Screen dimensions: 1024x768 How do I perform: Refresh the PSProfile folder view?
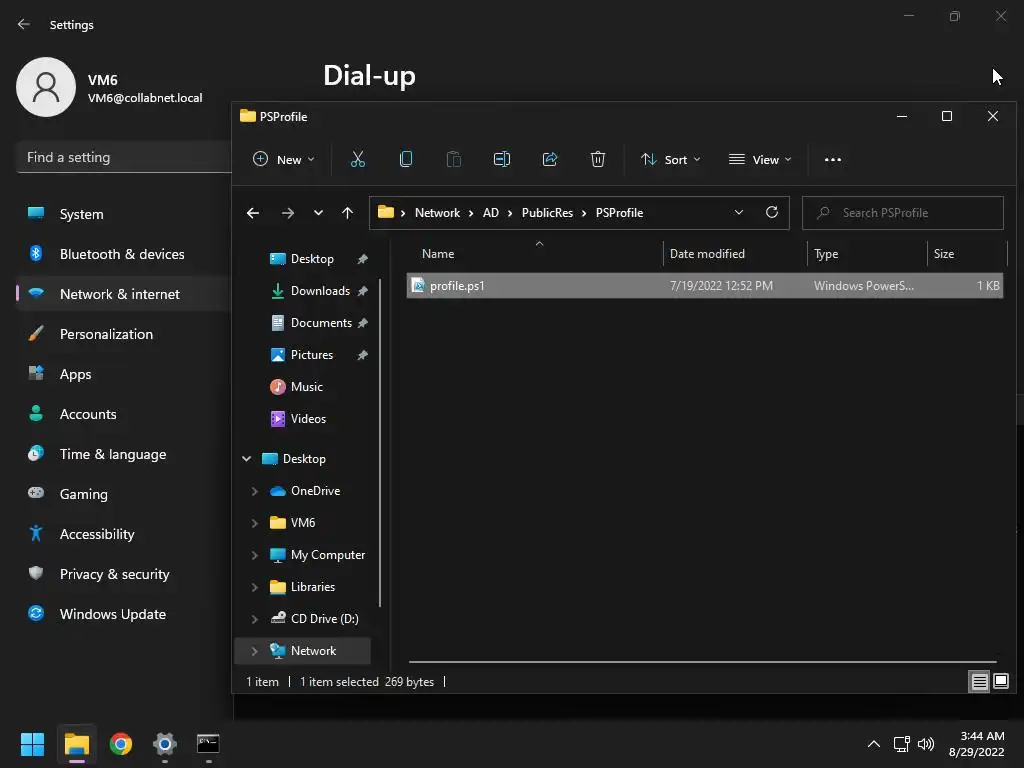(772, 212)
